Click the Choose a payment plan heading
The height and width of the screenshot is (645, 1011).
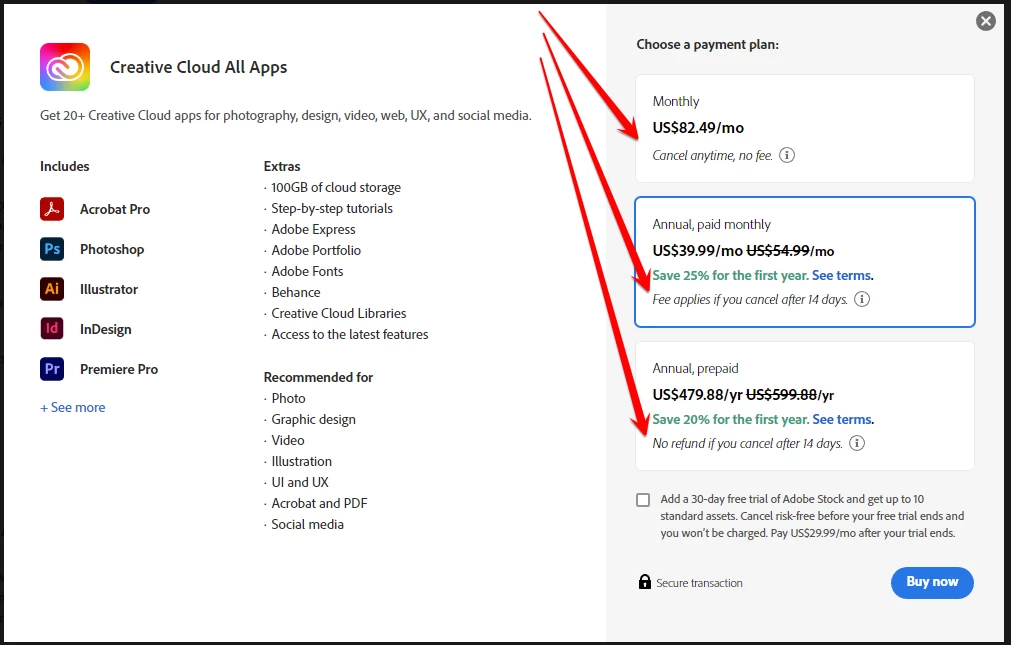coord(707,45)
